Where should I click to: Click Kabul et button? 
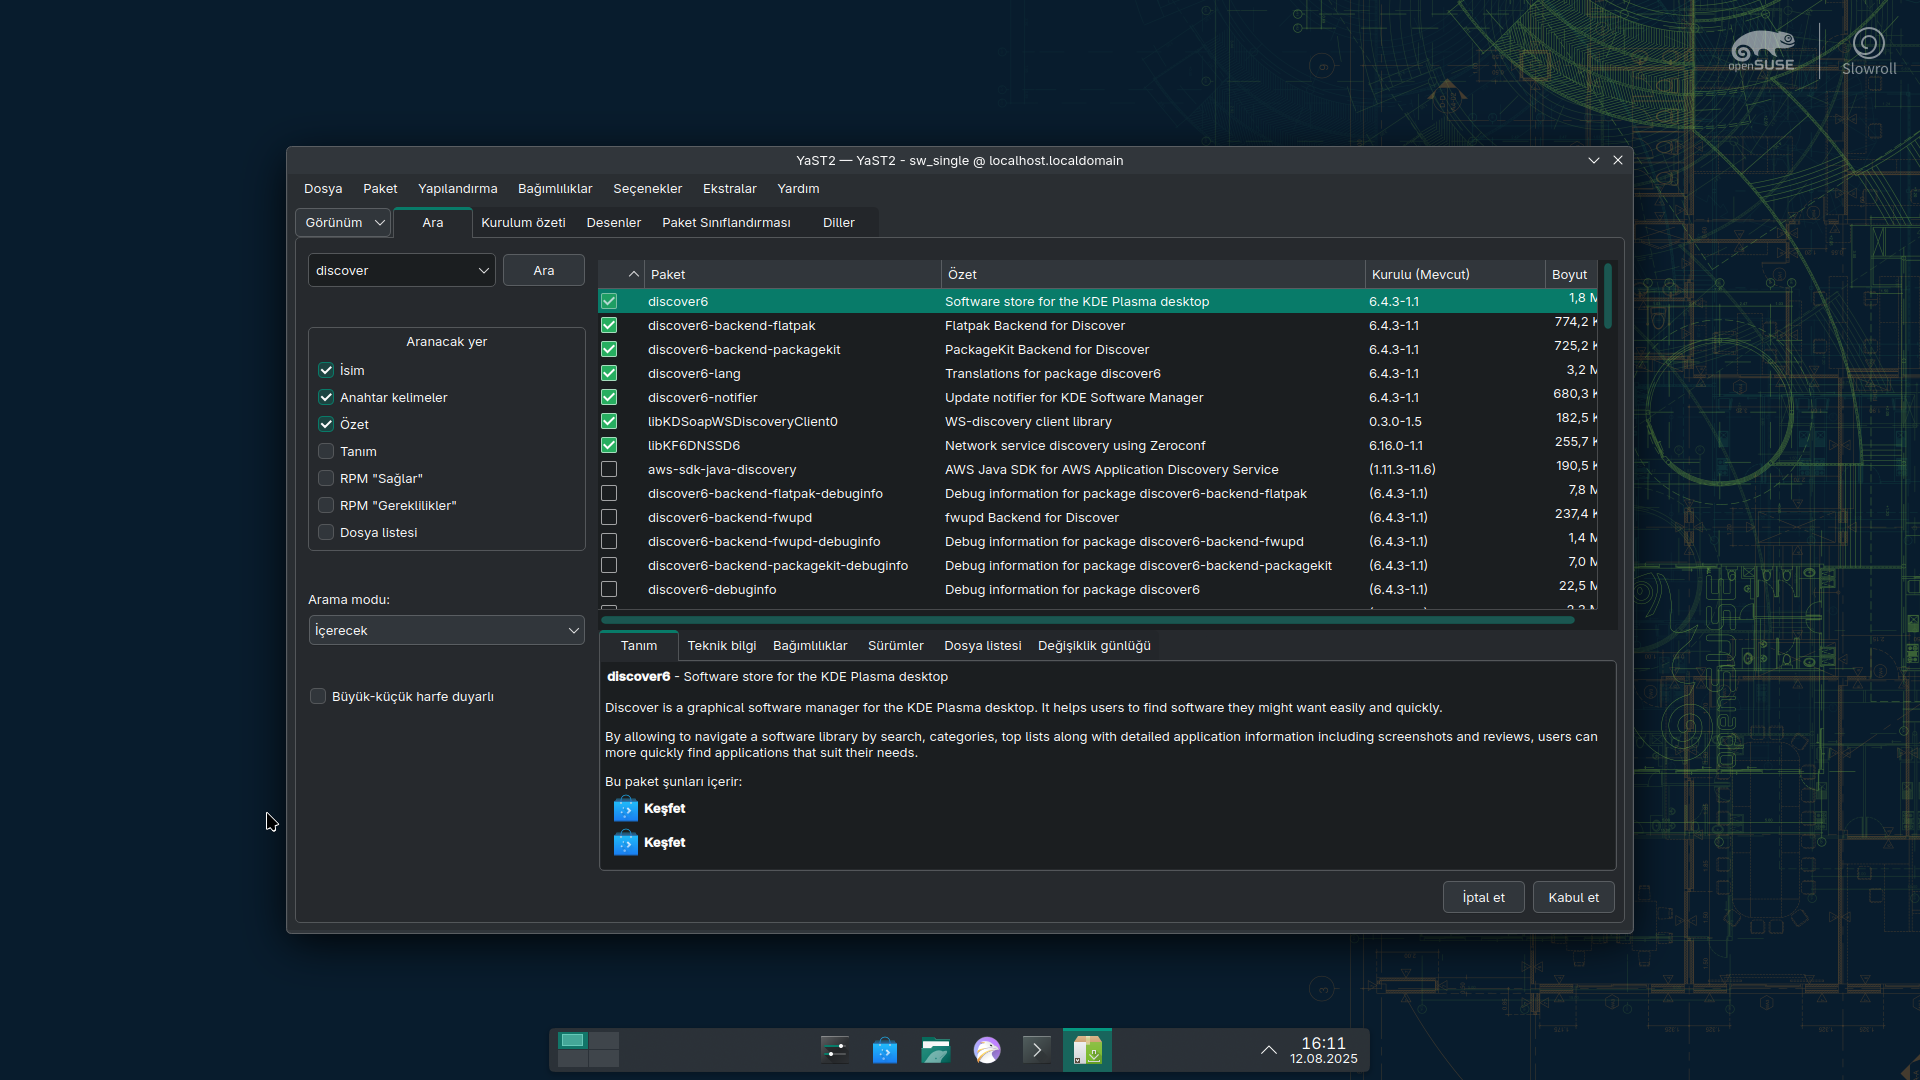(1573, 897)
